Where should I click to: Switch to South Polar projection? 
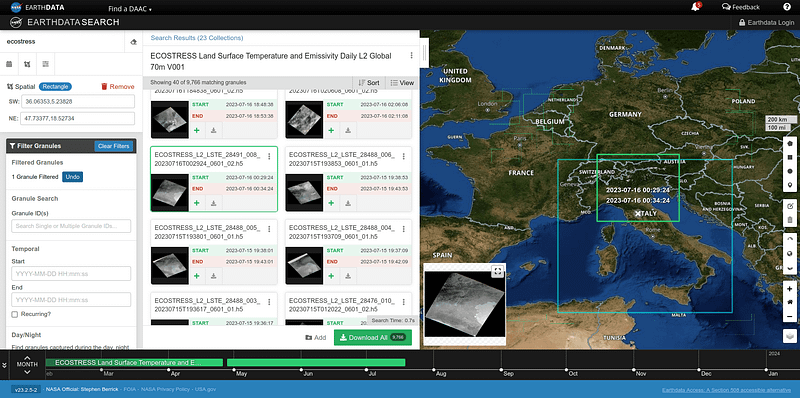click(x=790, y=268)
